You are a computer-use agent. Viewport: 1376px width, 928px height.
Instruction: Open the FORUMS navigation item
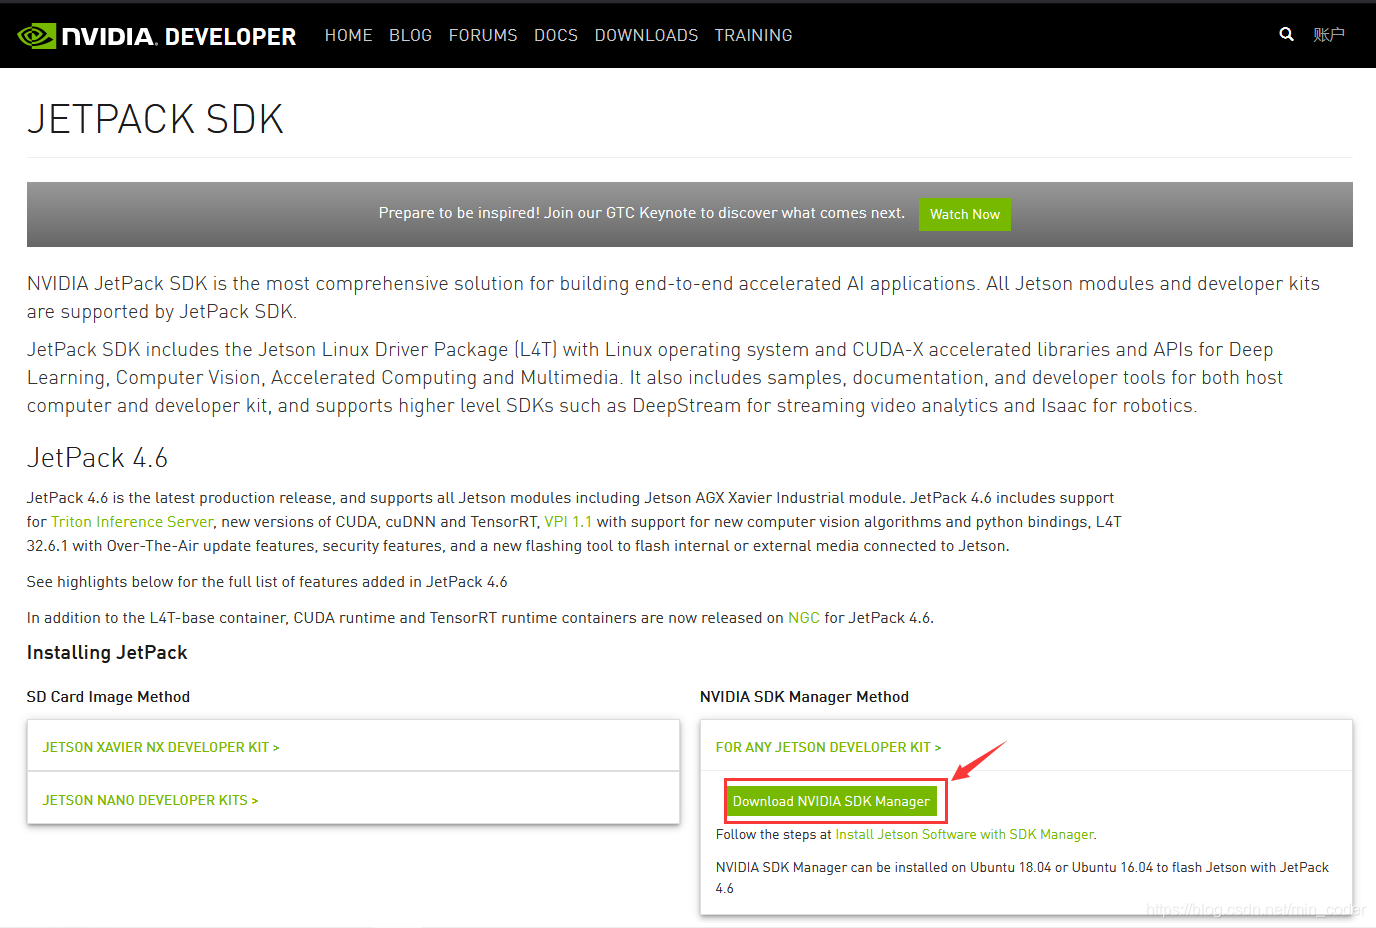483,35
